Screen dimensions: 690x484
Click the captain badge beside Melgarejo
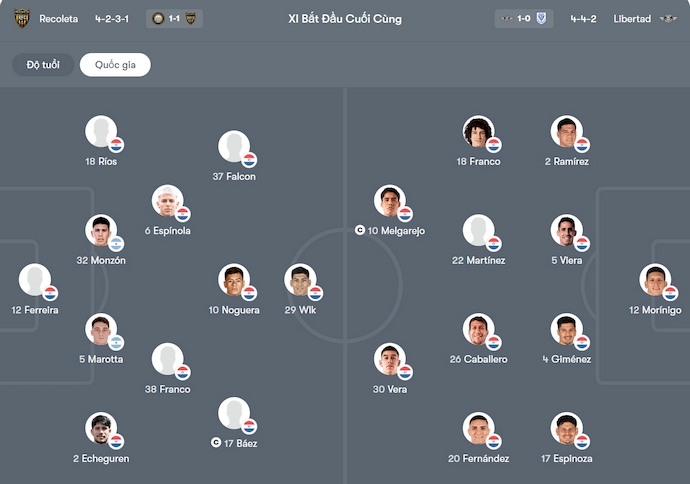click(360, 230)
